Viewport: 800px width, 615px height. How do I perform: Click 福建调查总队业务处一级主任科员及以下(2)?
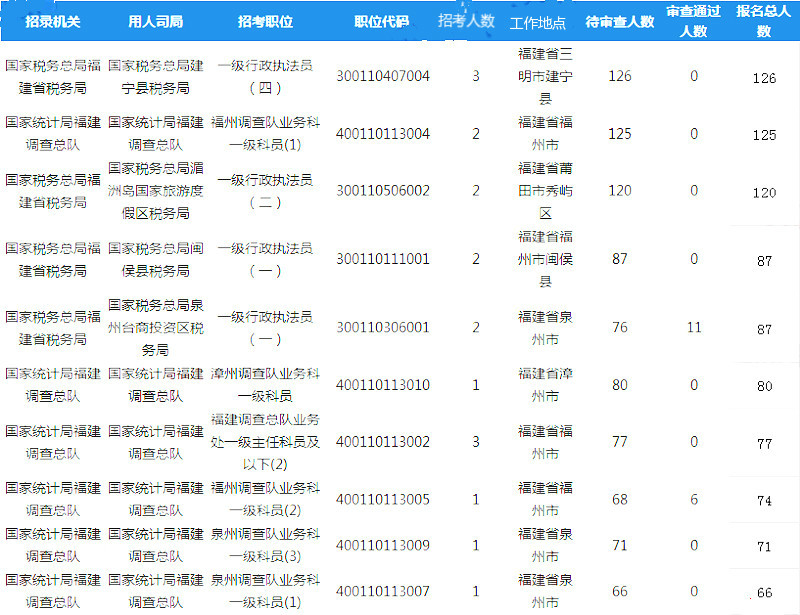(x=265, y=442)
